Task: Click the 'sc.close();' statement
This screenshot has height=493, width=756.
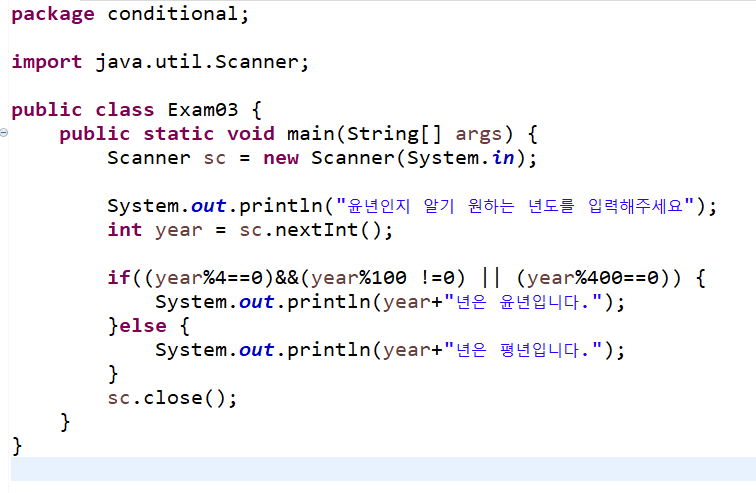Action: coord(172,398)
